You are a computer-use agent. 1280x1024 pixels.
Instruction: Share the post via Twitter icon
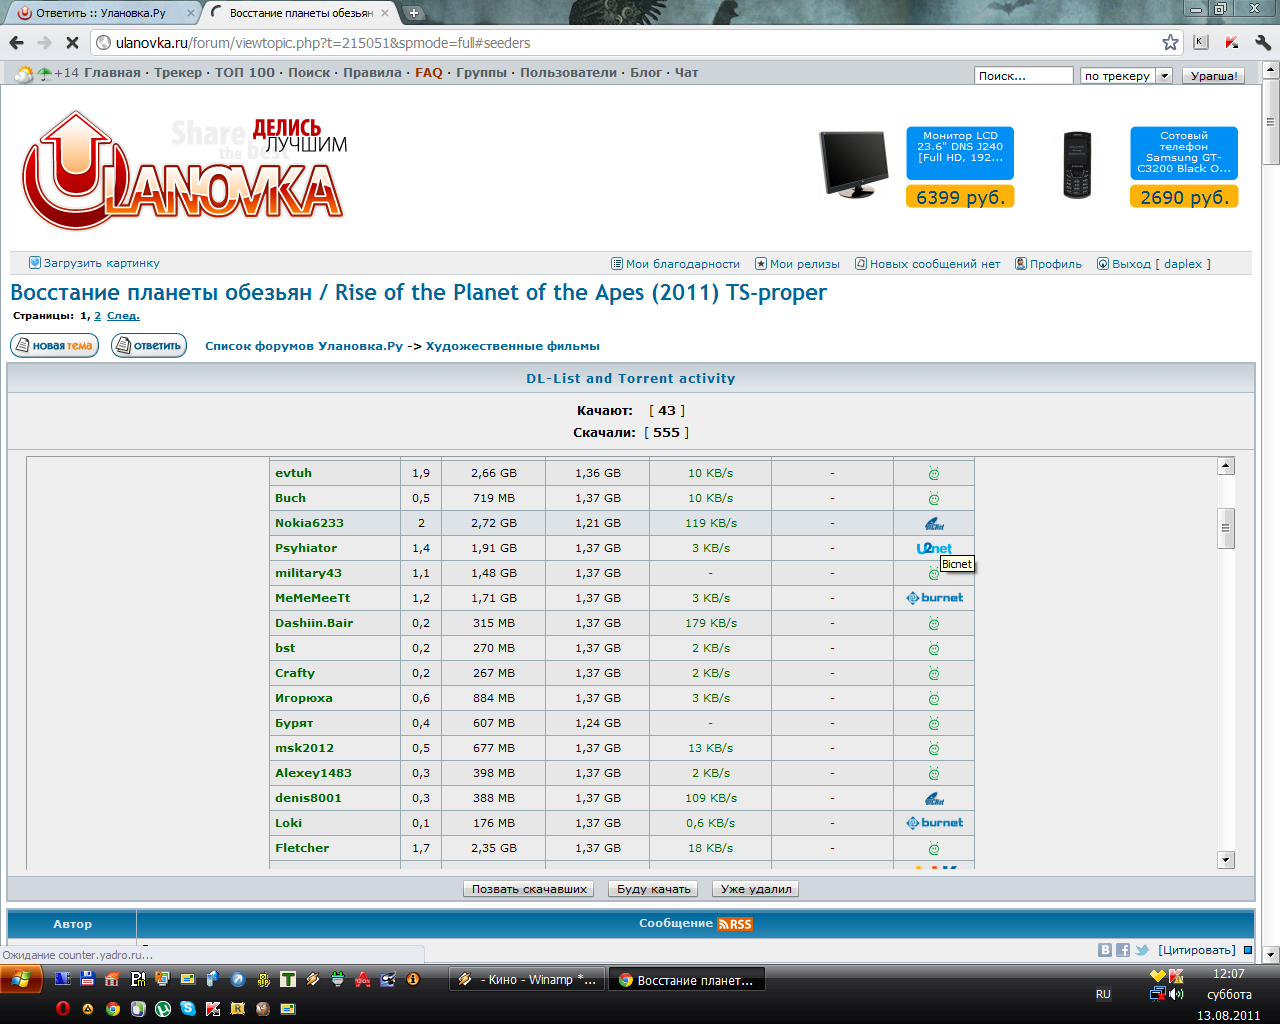click(x=1141, y=950)
